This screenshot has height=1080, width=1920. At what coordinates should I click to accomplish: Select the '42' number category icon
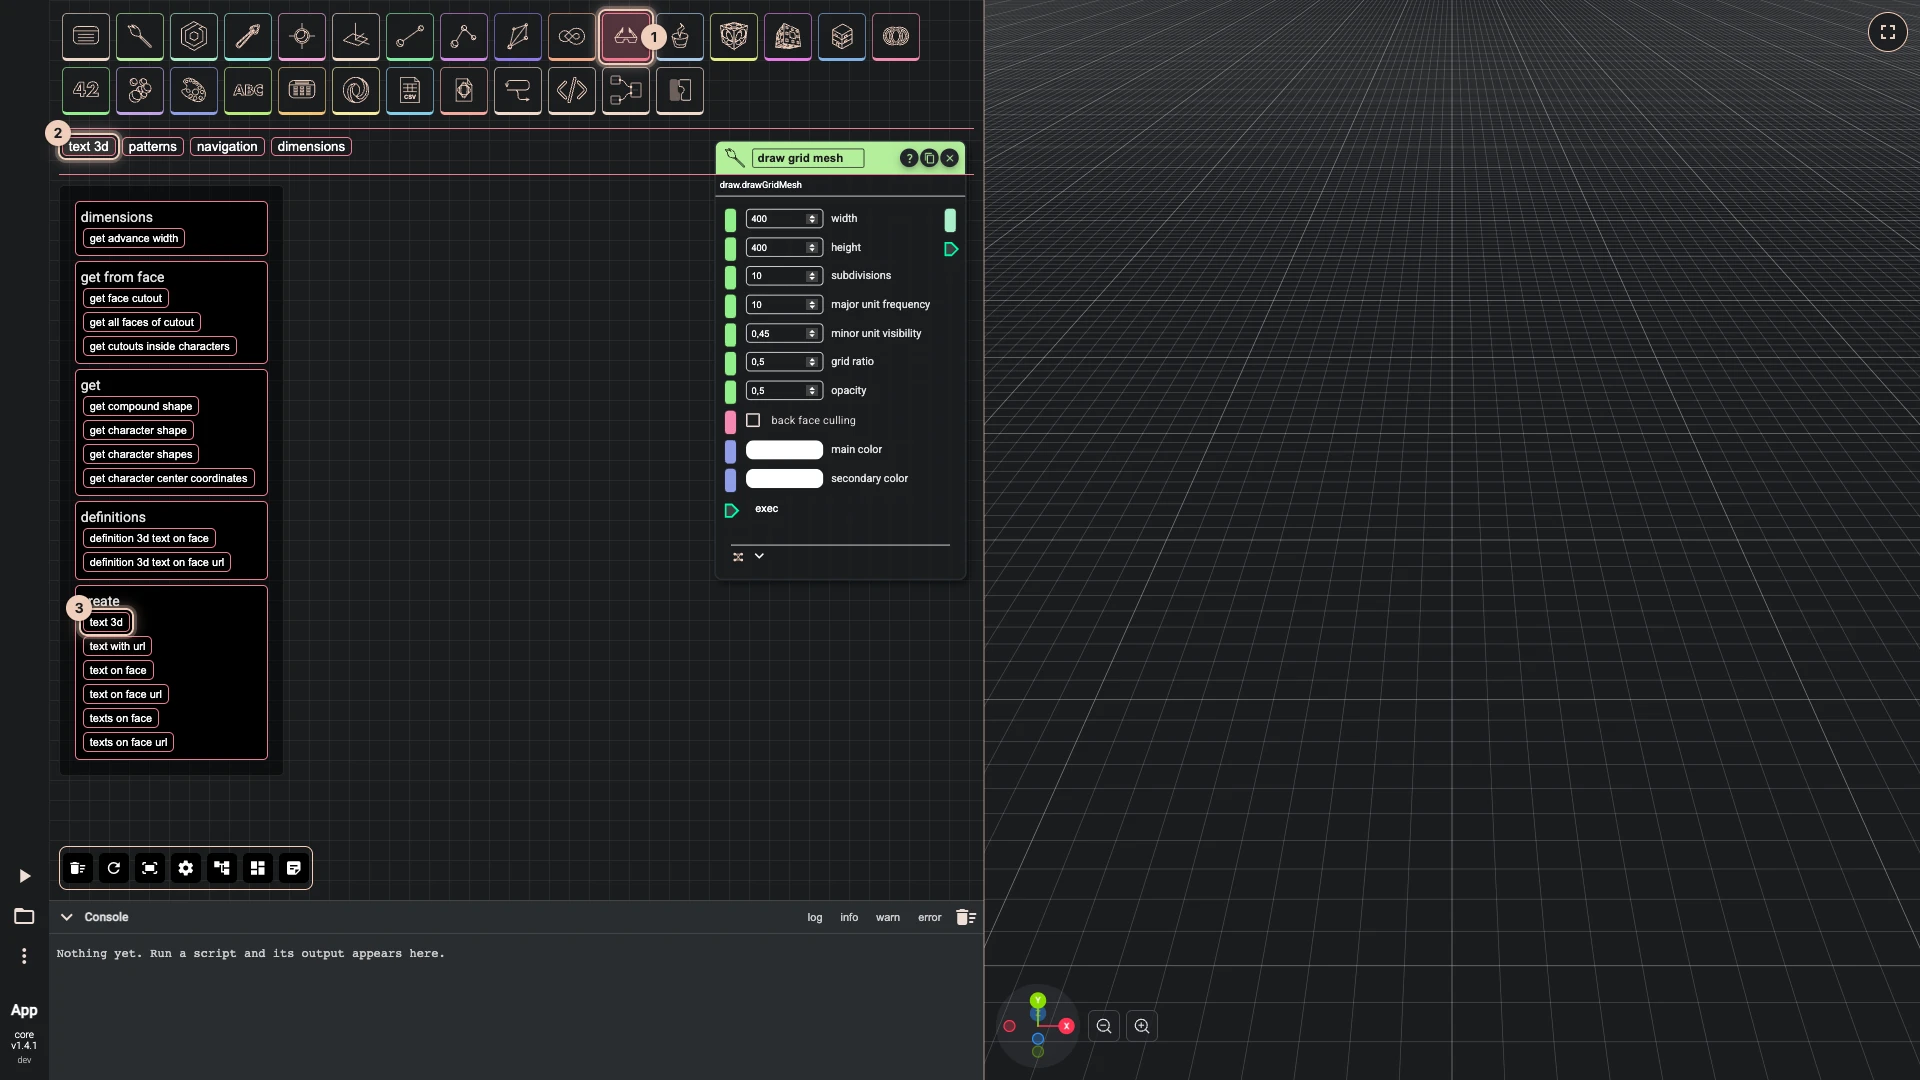click(x=86, y=91)
